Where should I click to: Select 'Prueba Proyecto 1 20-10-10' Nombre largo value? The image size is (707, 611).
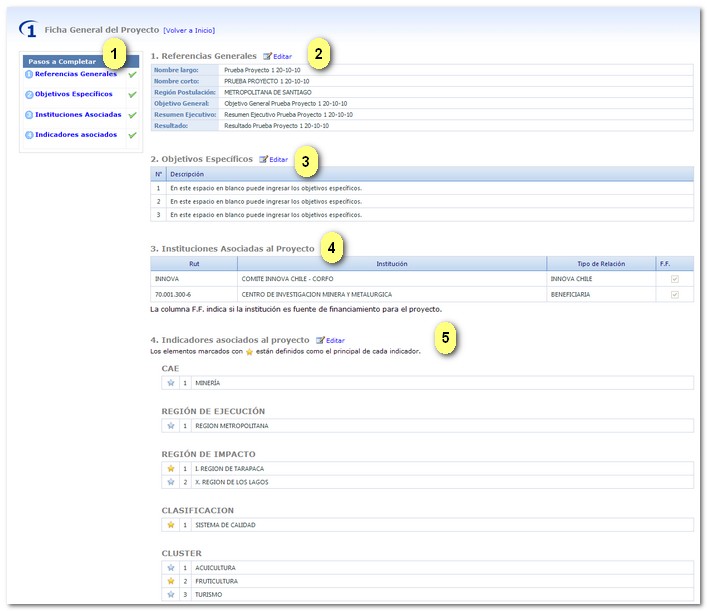[262, 70]
